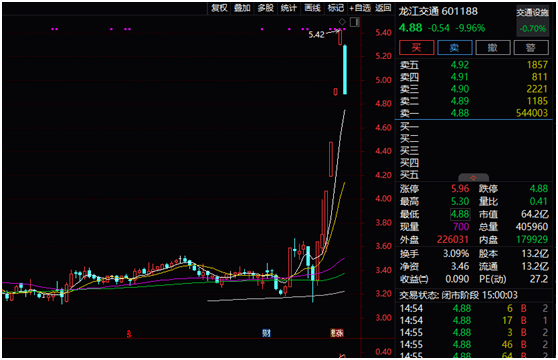This screenshot has width=558, height=360.
Task: Expand the order book with the up chevron
Action: (473, 178)
